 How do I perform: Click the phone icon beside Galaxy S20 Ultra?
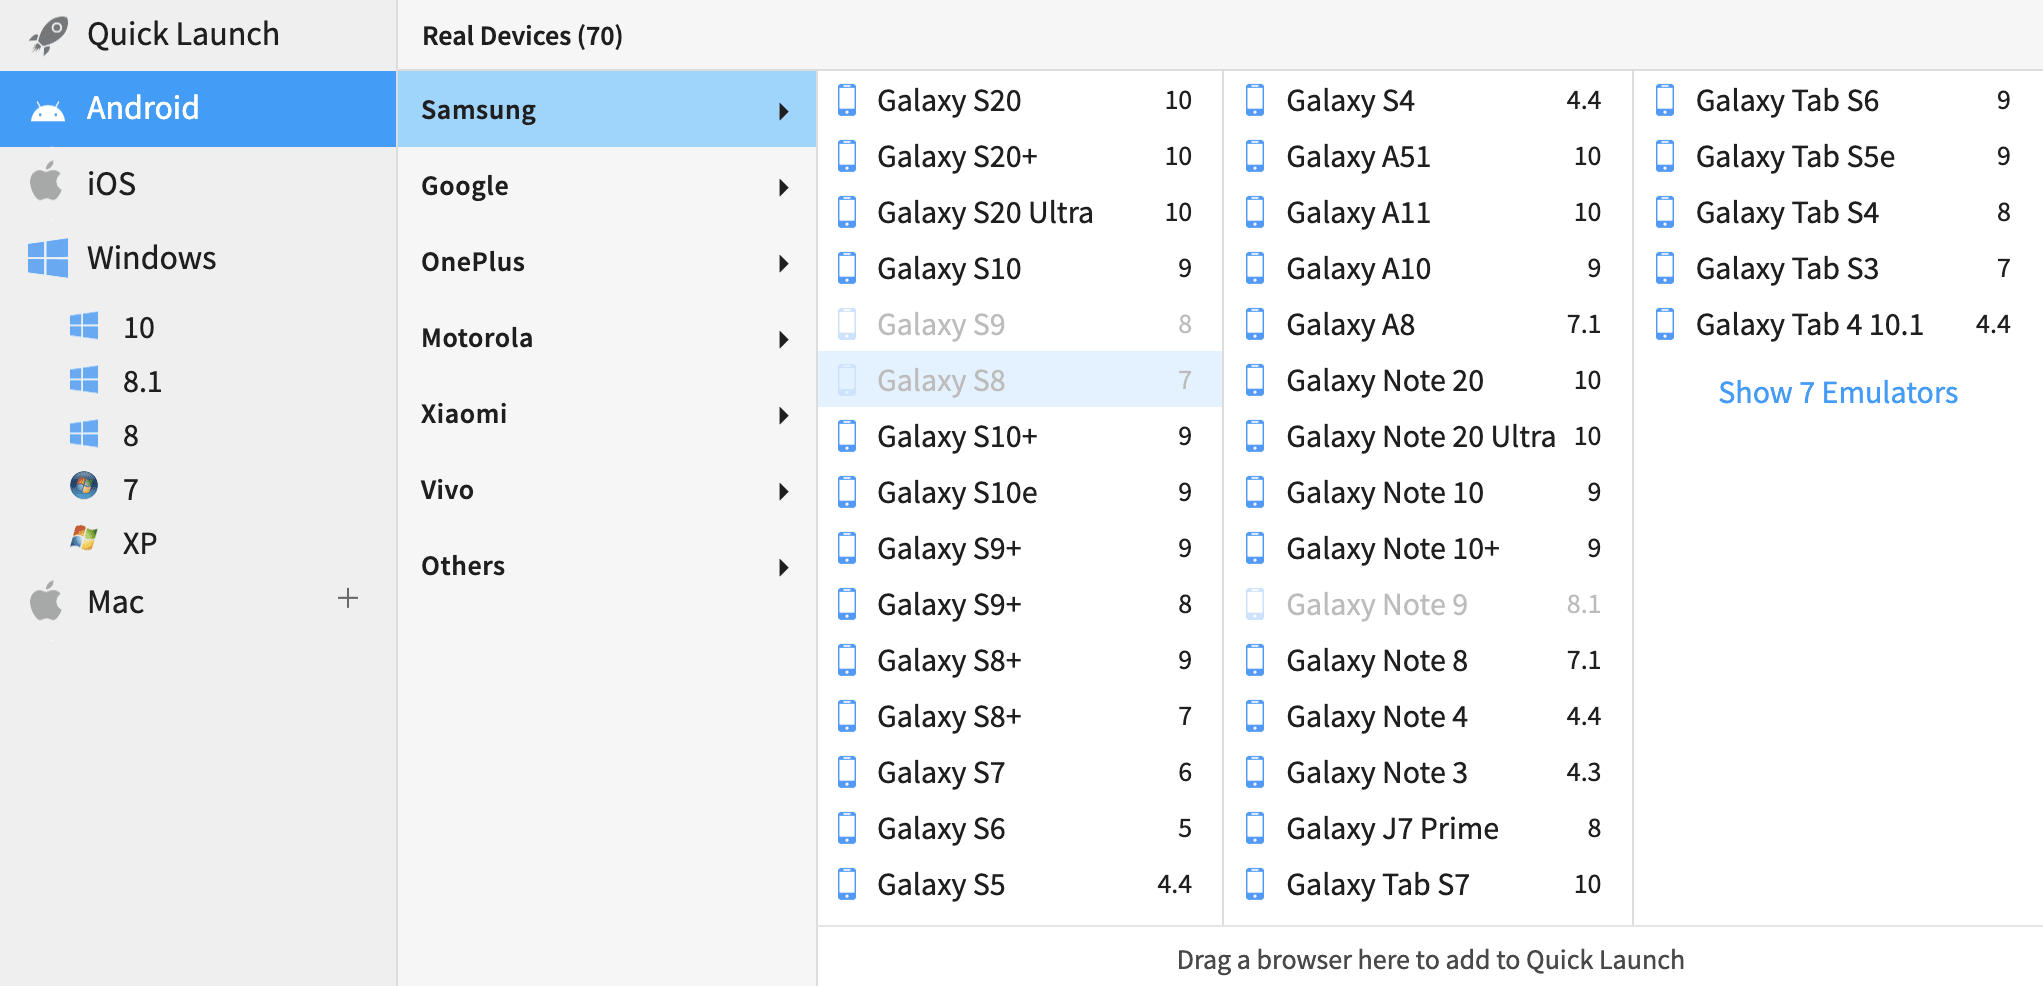click(847, 212)
